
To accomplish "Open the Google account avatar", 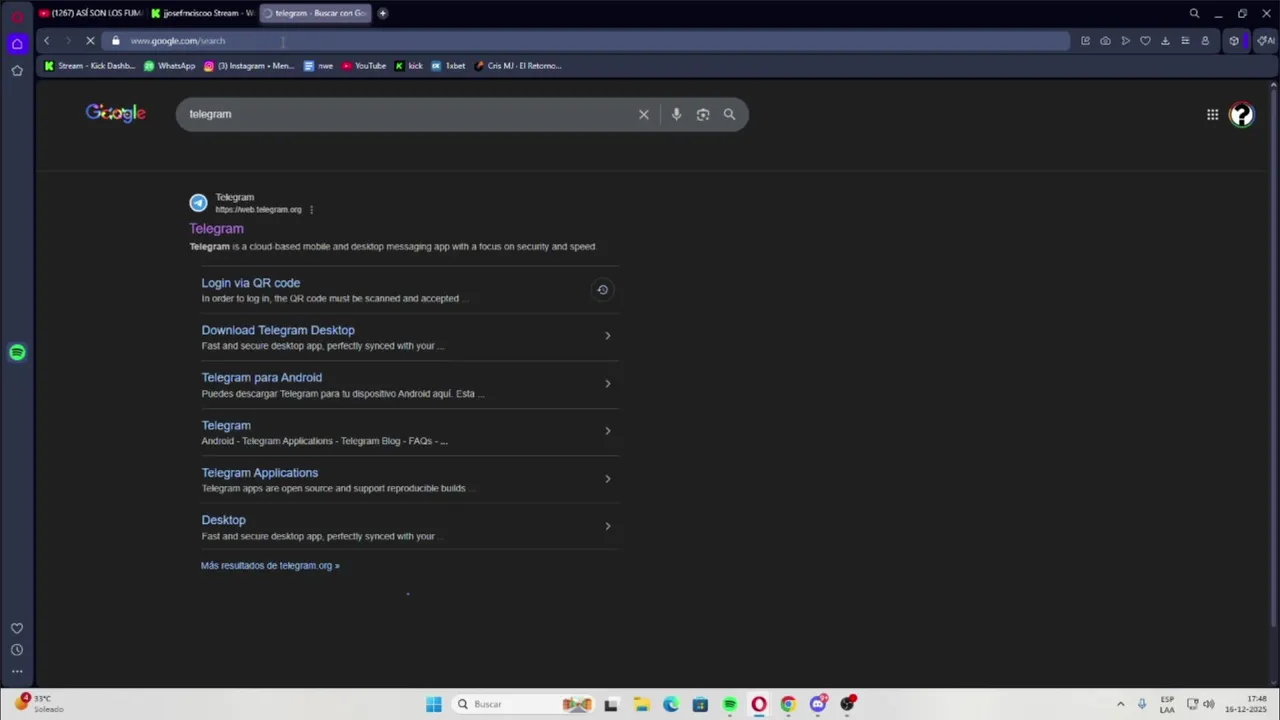I will (x=1241, y=115).
